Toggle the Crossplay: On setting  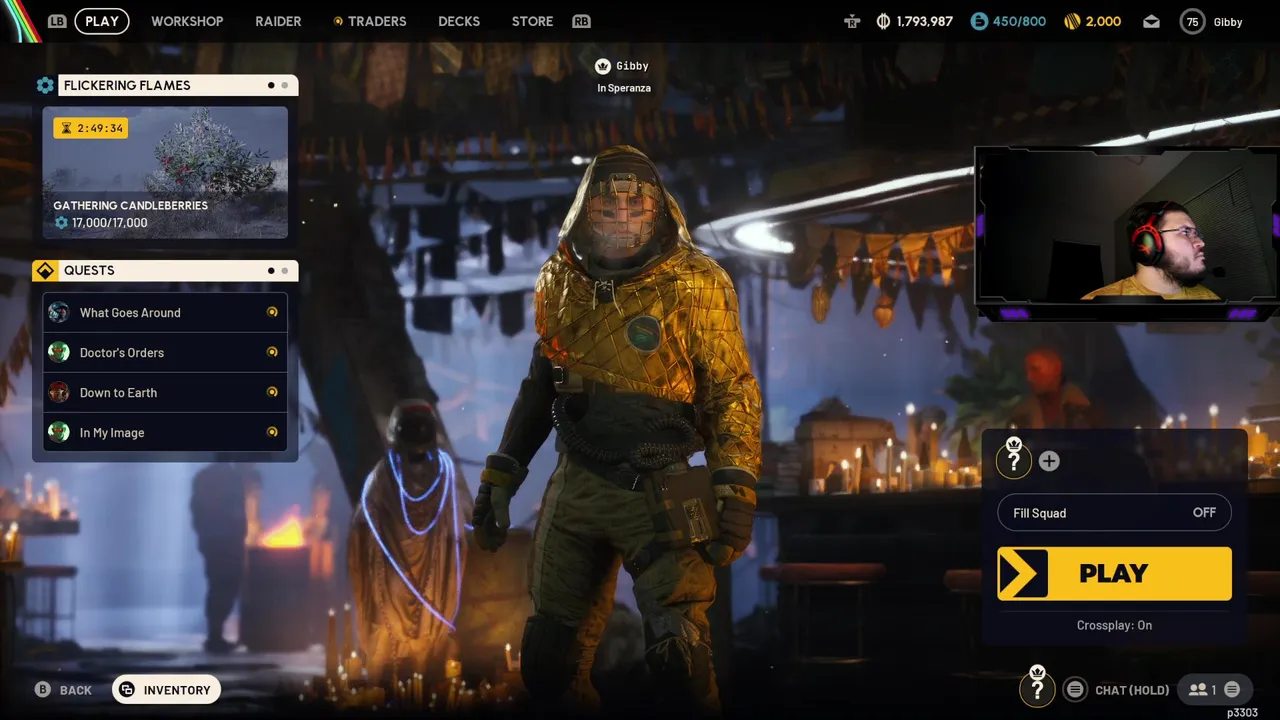[1114, 625]
